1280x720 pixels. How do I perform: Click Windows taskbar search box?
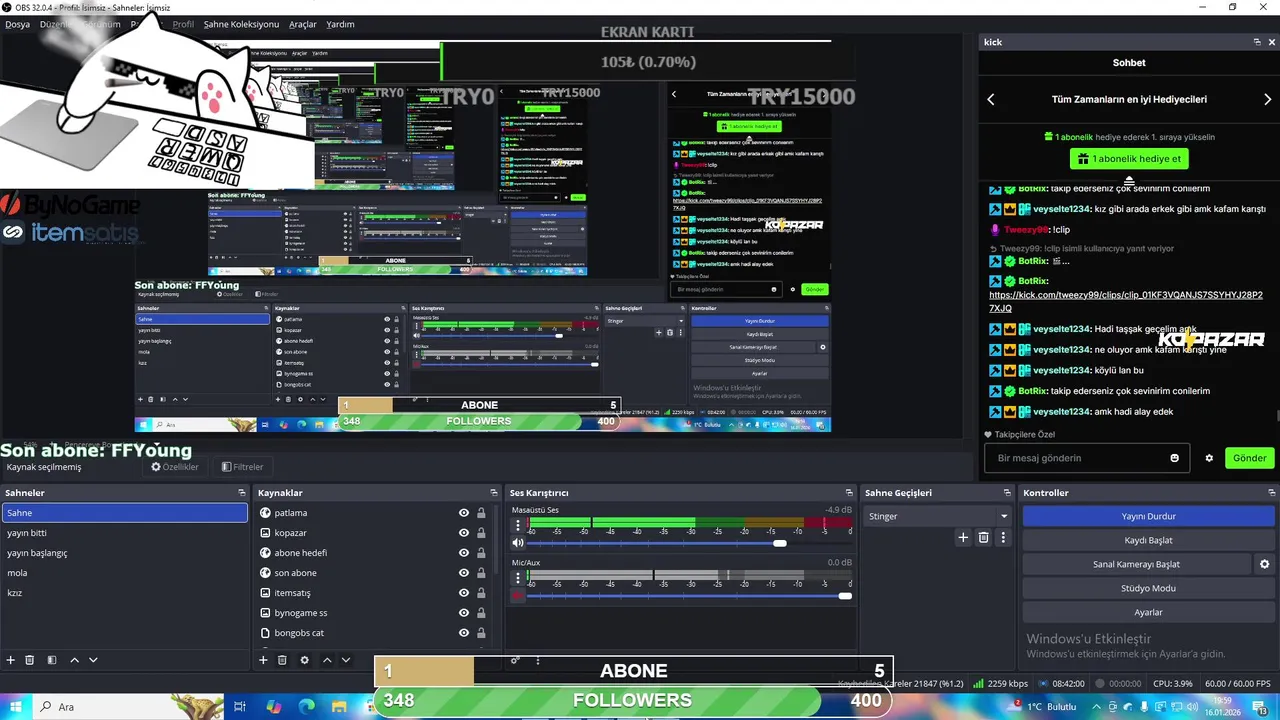click(x=128, y=706)
